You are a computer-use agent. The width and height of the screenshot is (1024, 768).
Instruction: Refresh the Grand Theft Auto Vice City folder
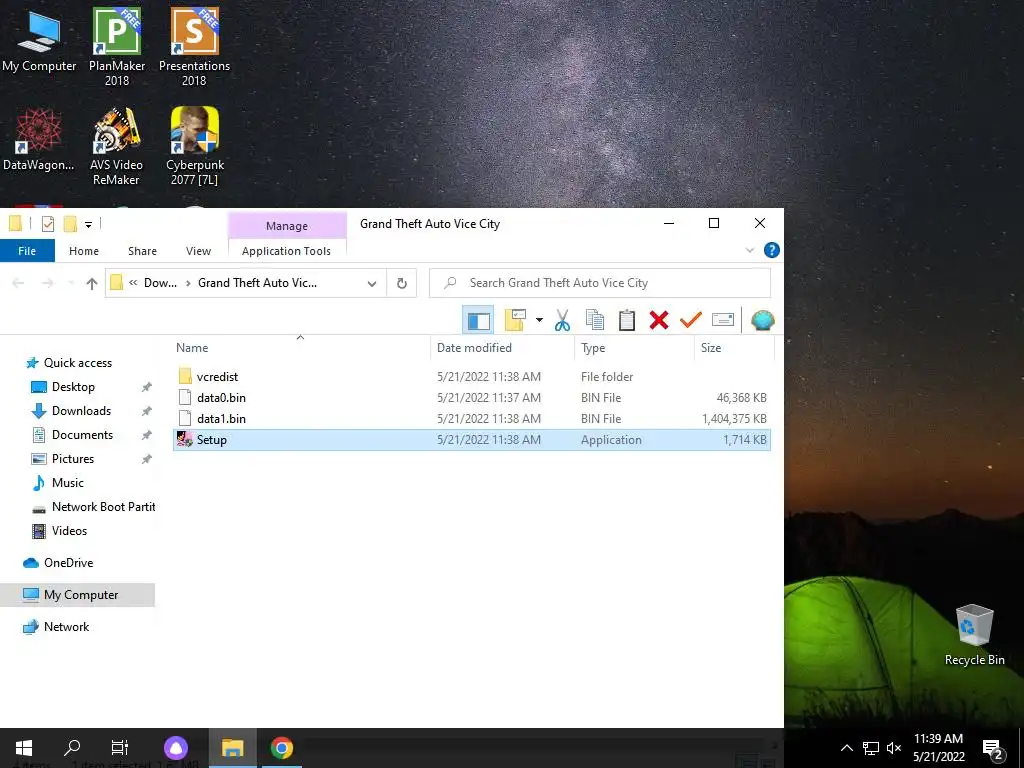point(402,283)
